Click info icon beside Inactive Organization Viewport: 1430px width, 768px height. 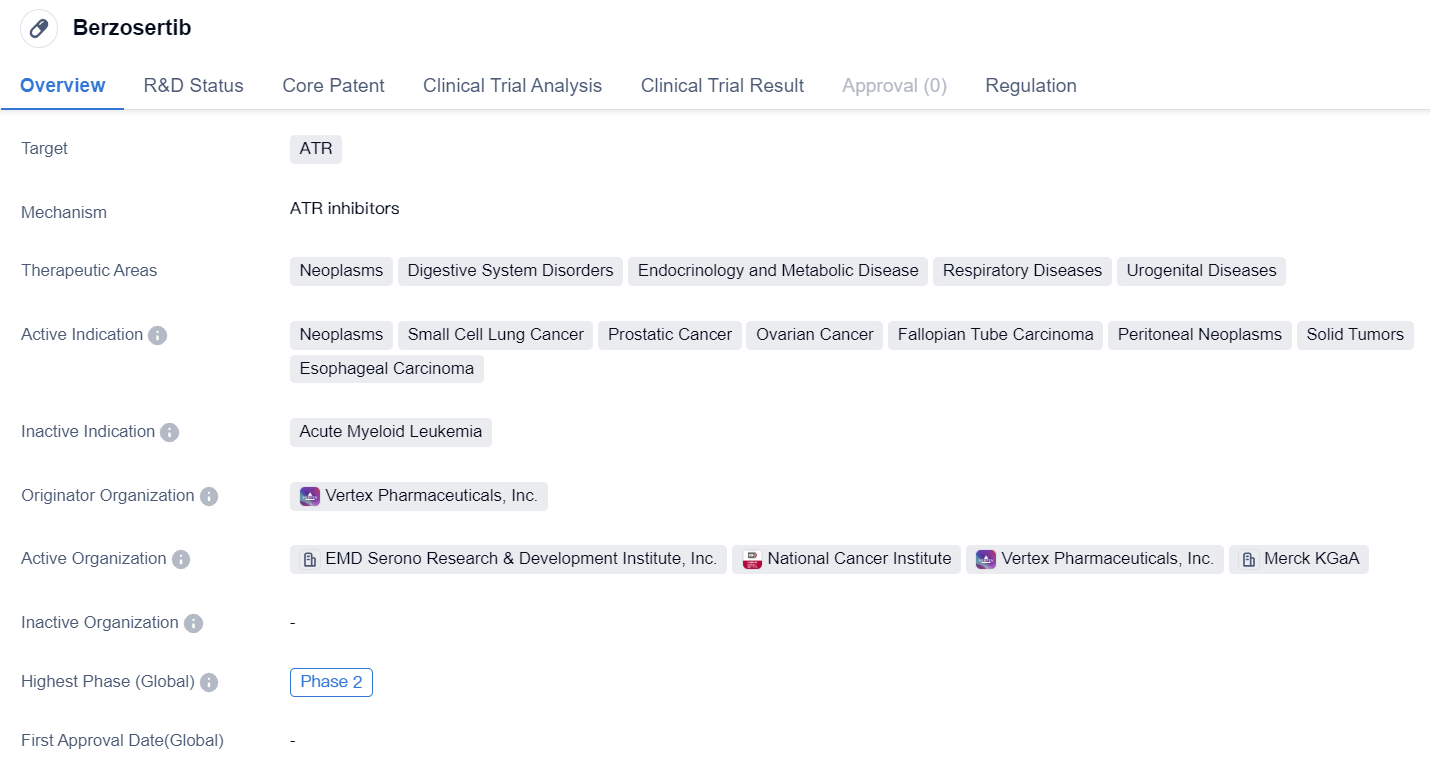point(193,623)
